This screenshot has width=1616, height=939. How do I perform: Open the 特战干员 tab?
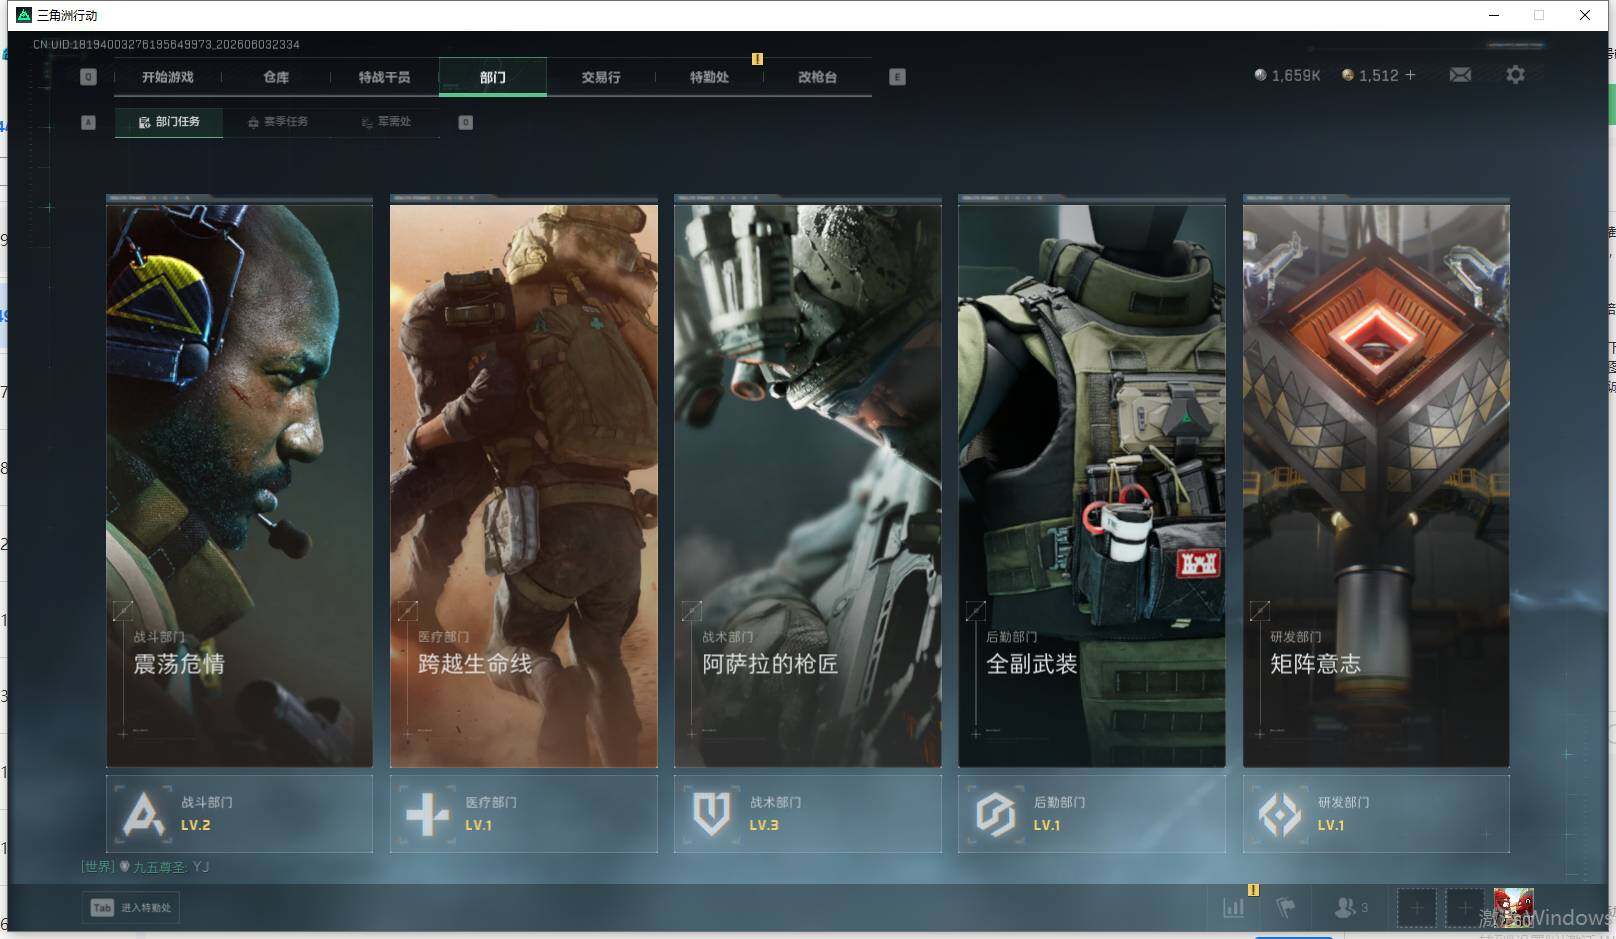(x=384, y=77)
